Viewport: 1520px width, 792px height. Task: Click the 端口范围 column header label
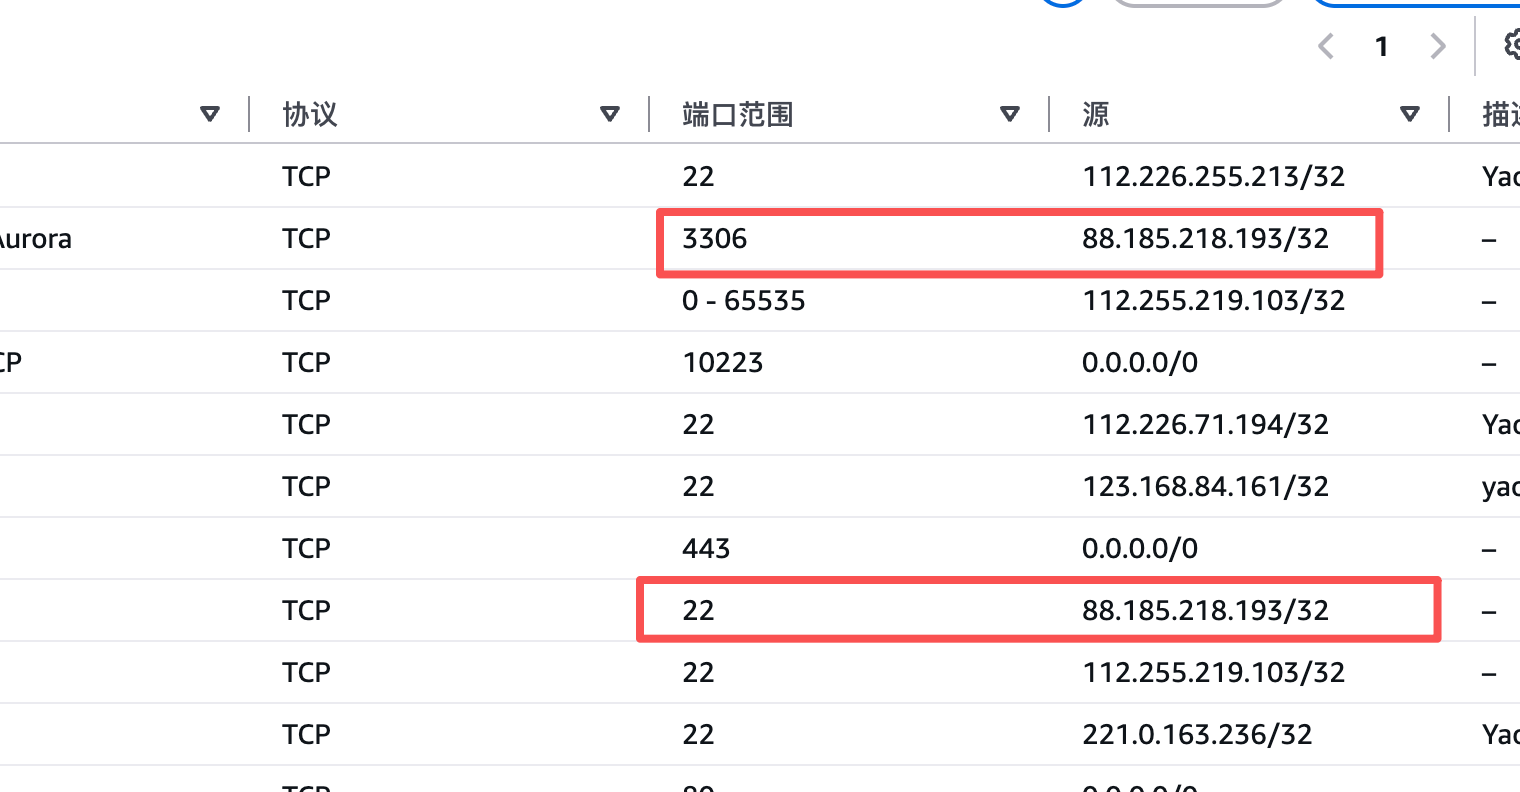click(x=738, y=114)
